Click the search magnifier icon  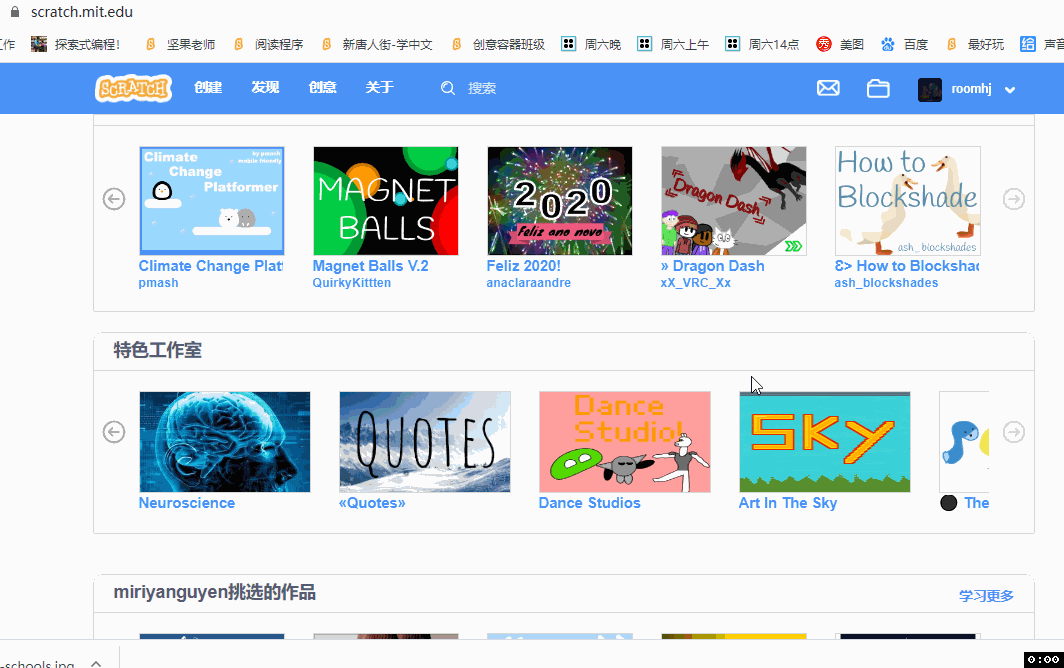click(448, 88)
